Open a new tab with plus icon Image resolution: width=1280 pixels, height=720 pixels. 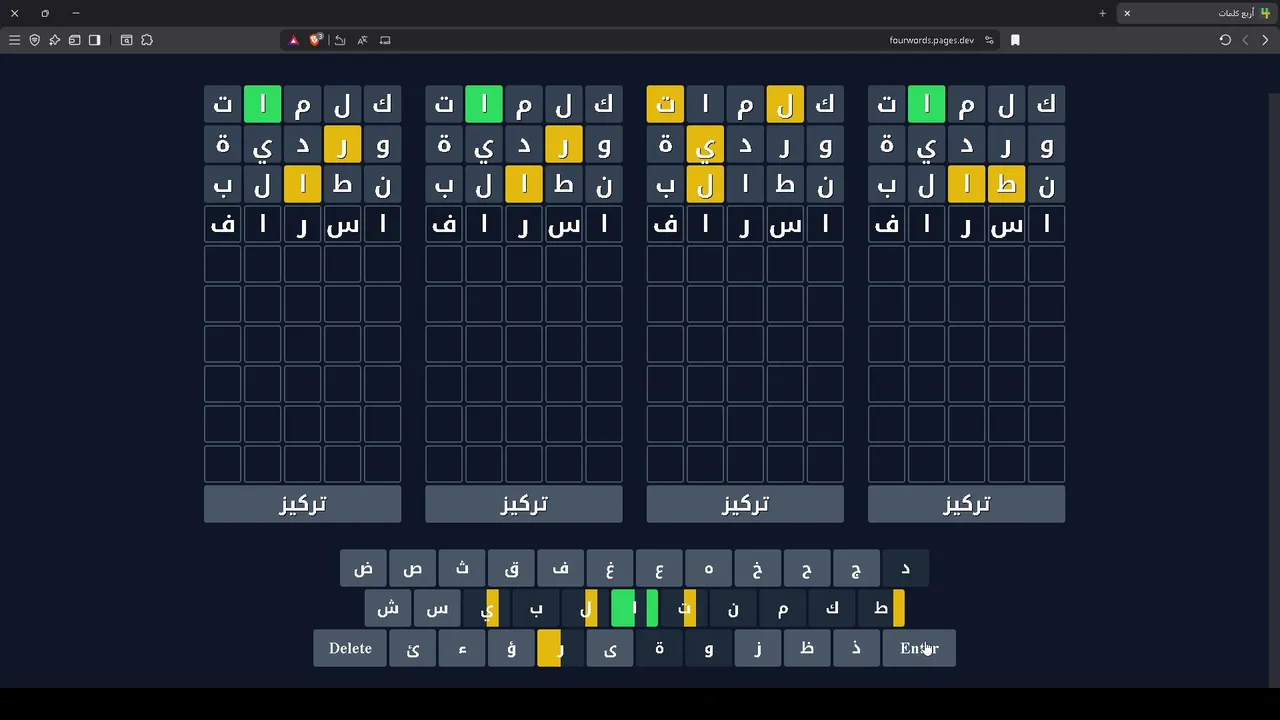click(x=1102, y=13)
